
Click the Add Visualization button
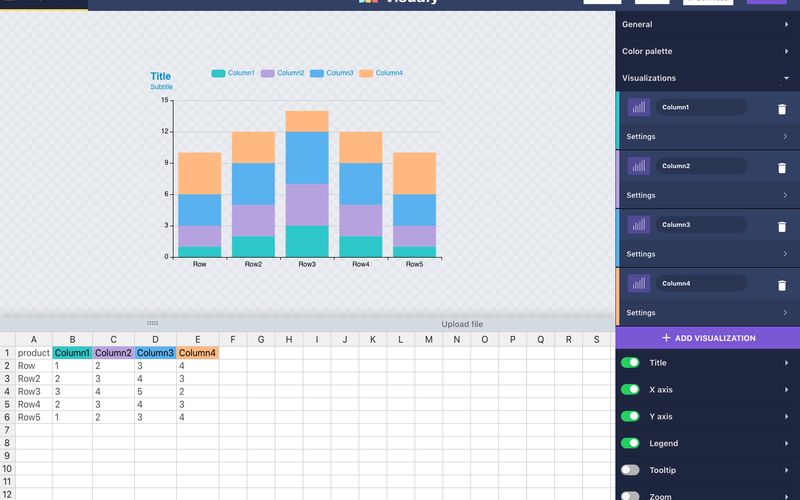point(707,338)
